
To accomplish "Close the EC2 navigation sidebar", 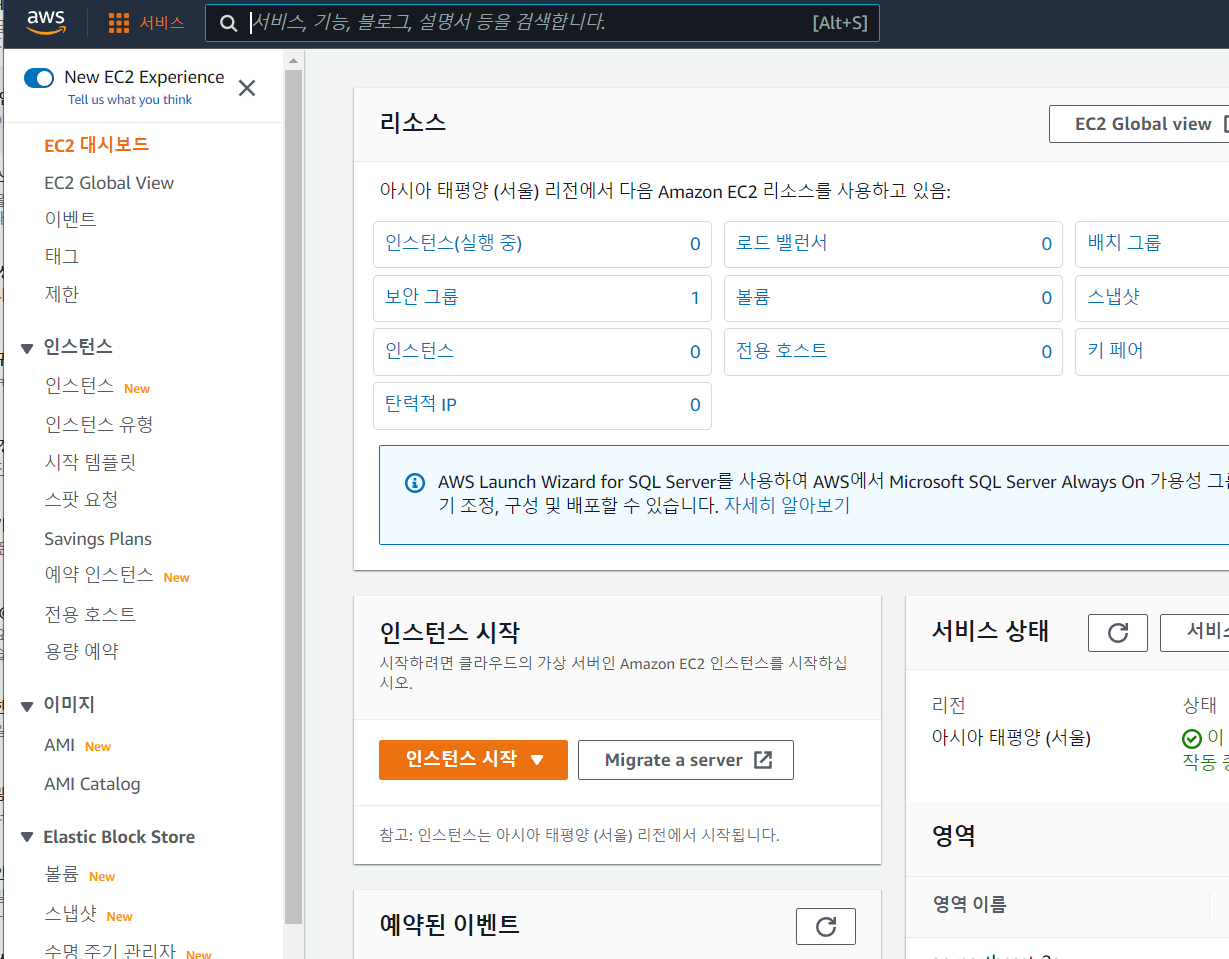I will (247, 88).
